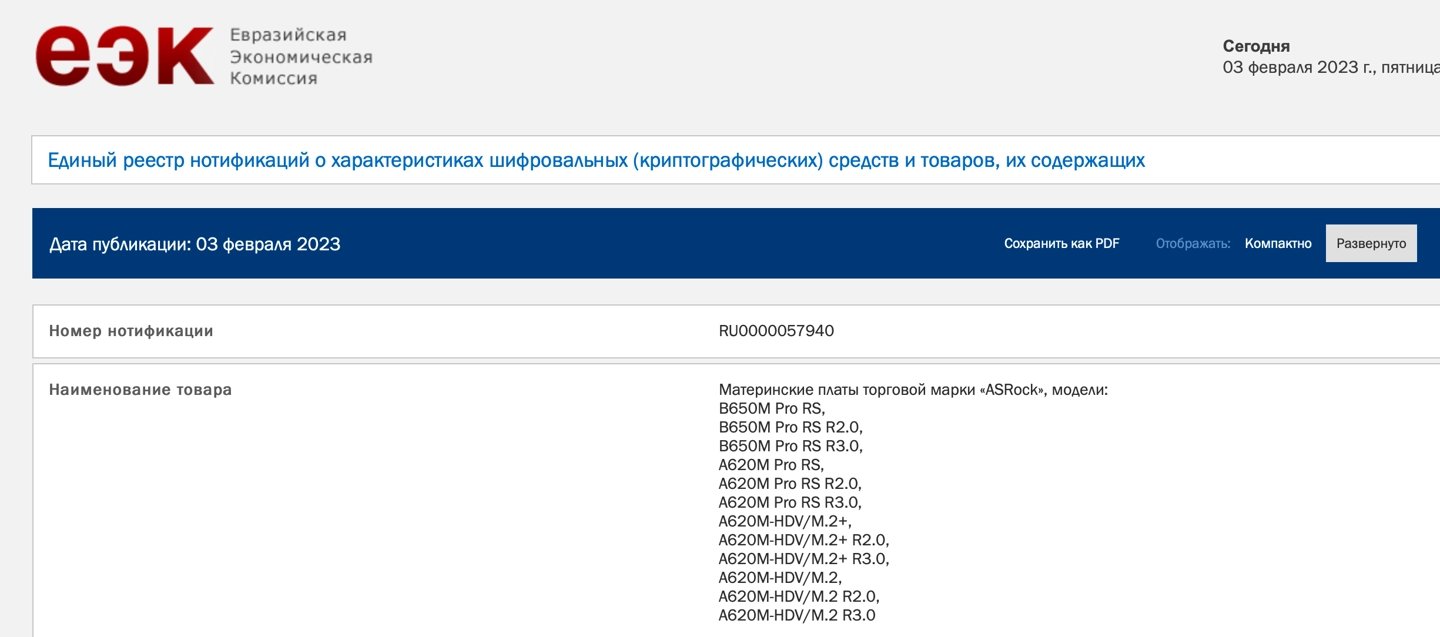Click the A620M Pro RS R2.0 entry

click(790, 483)
